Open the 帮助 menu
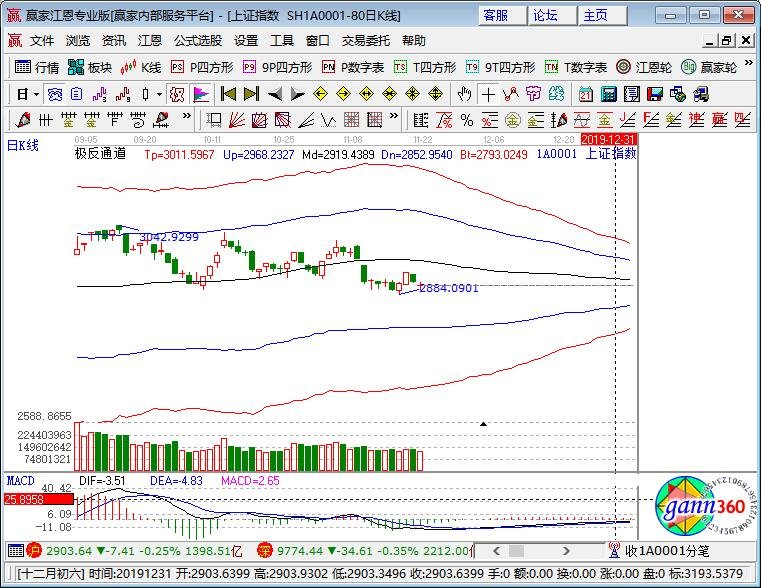This screenshot has height=588, width=761. pyautogui.click(x=414, y=41)
